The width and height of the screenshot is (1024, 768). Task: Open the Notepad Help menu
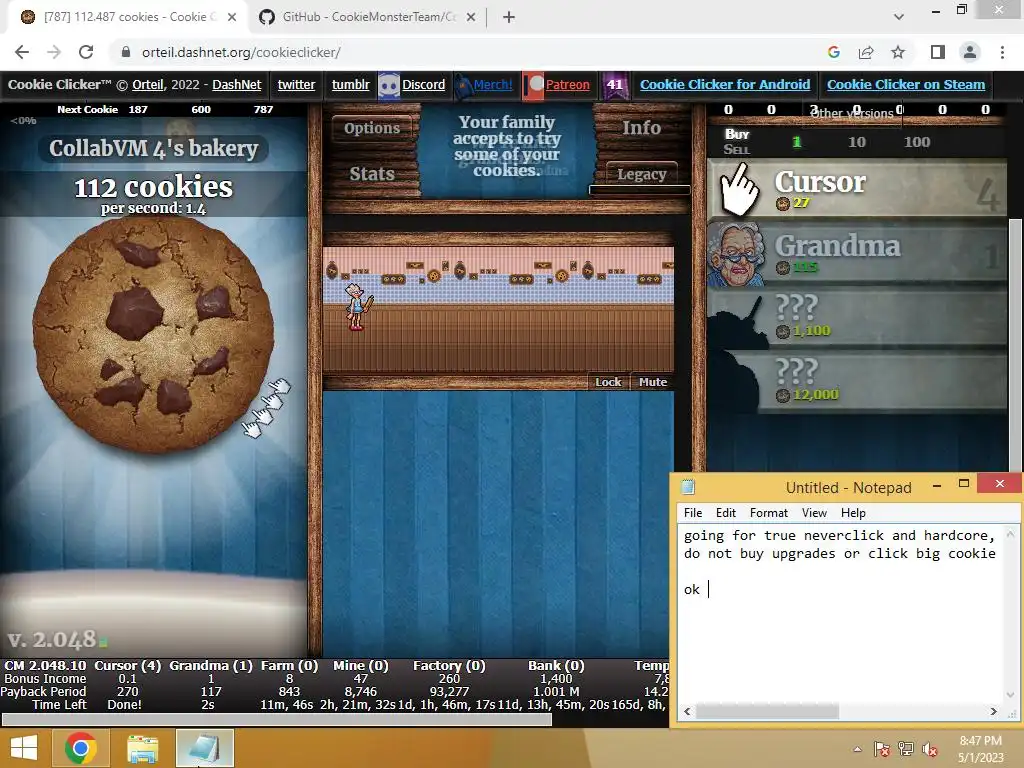pyautogui.click(x=853, y=513)
